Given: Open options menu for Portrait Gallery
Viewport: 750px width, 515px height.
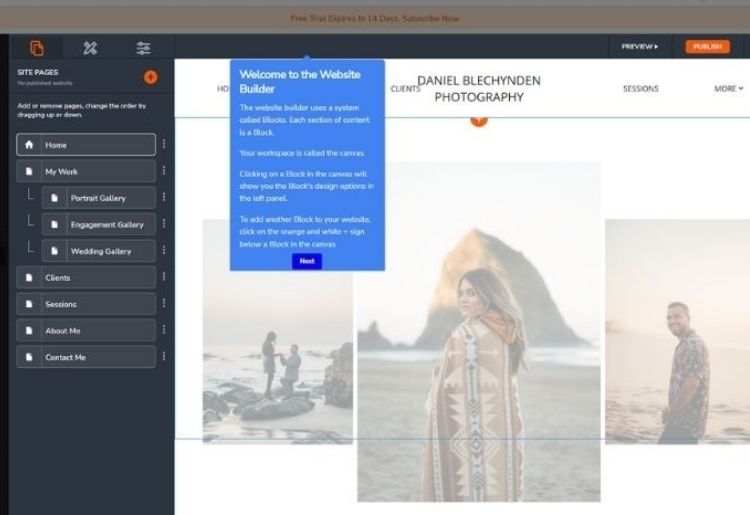Looking at the screenshot, I should [x=164, y=197].
